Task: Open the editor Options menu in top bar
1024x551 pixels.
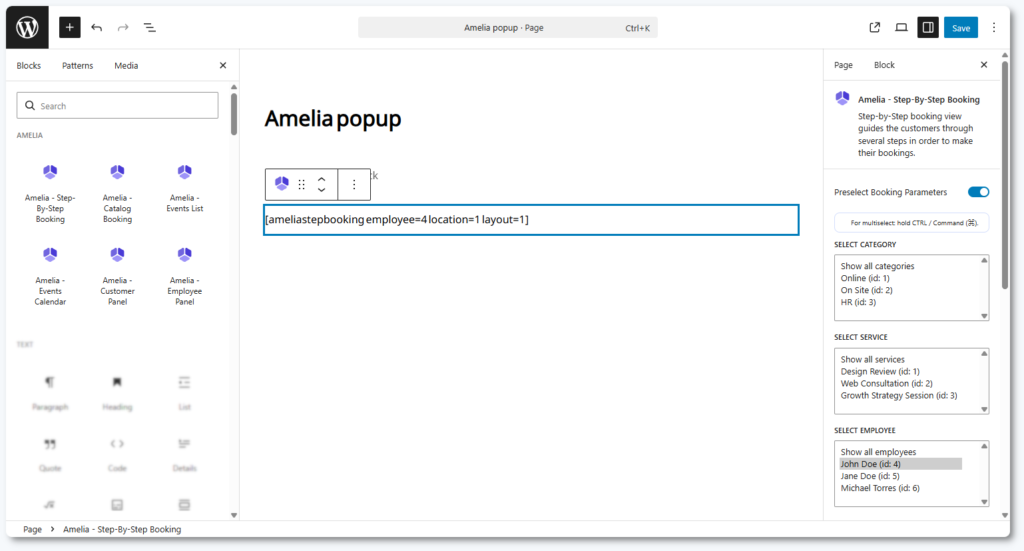Action: pos(993,28)
